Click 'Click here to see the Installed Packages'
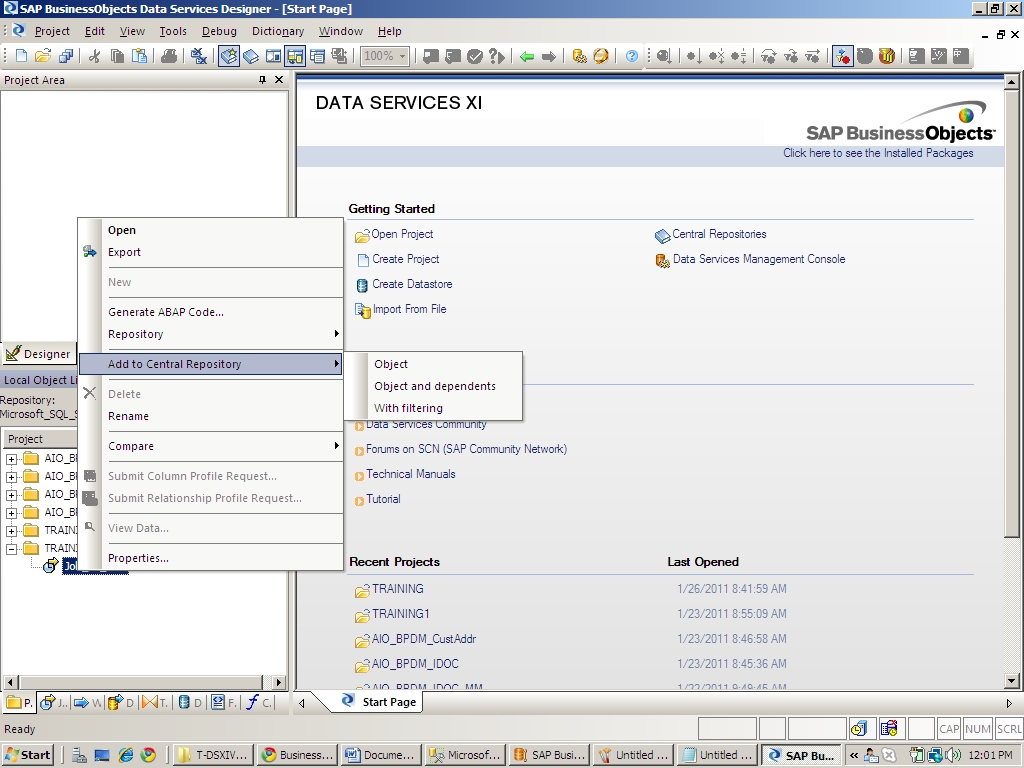The height and width of the screenshot is (768, 1024). [878, 153]
